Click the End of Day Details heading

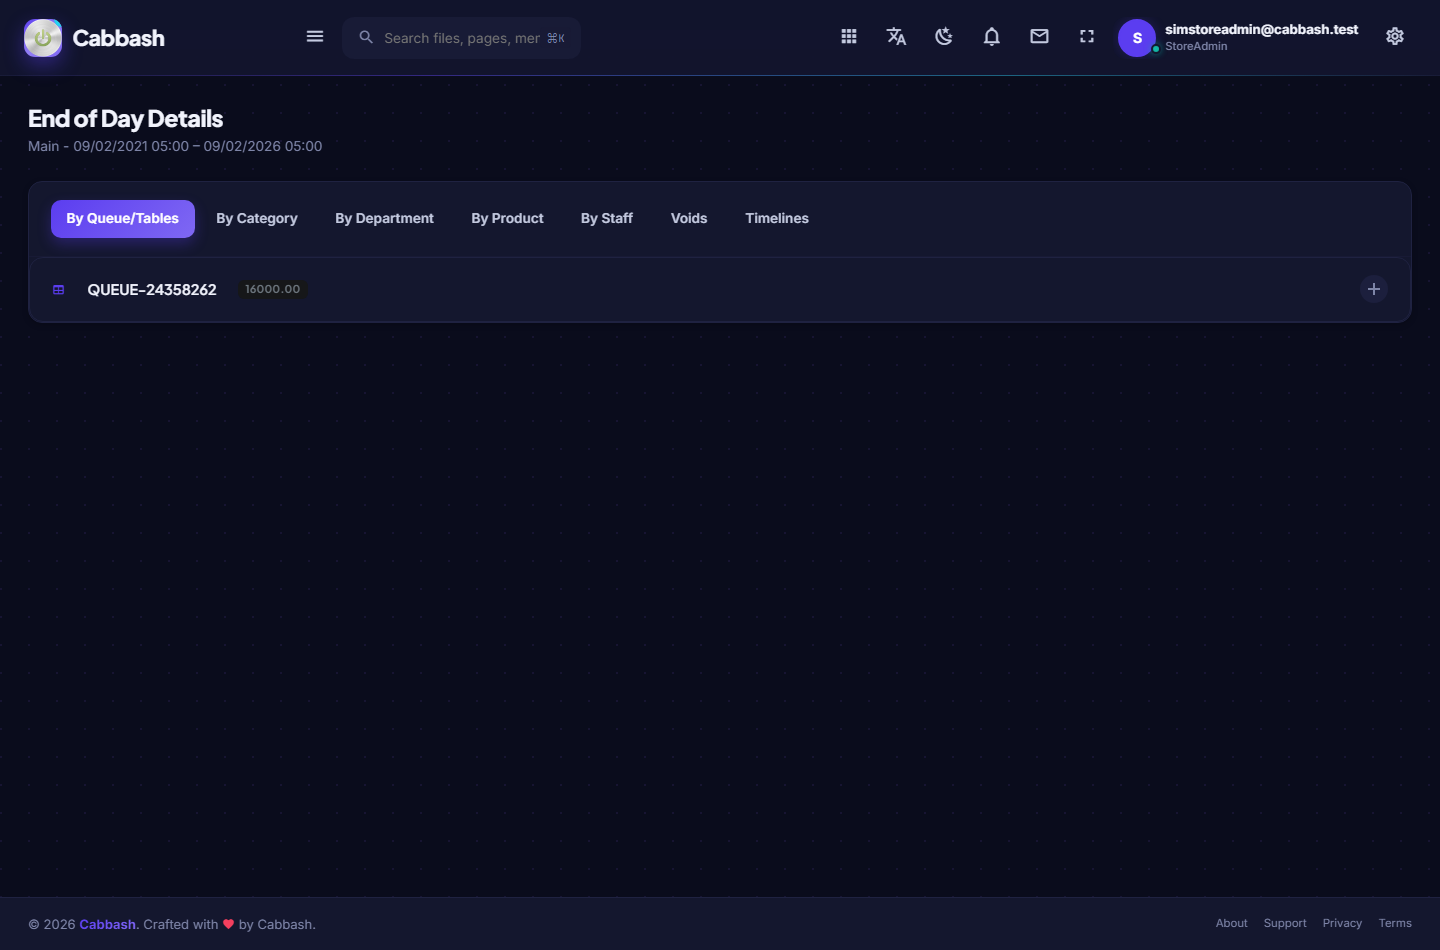click(126, 119)
